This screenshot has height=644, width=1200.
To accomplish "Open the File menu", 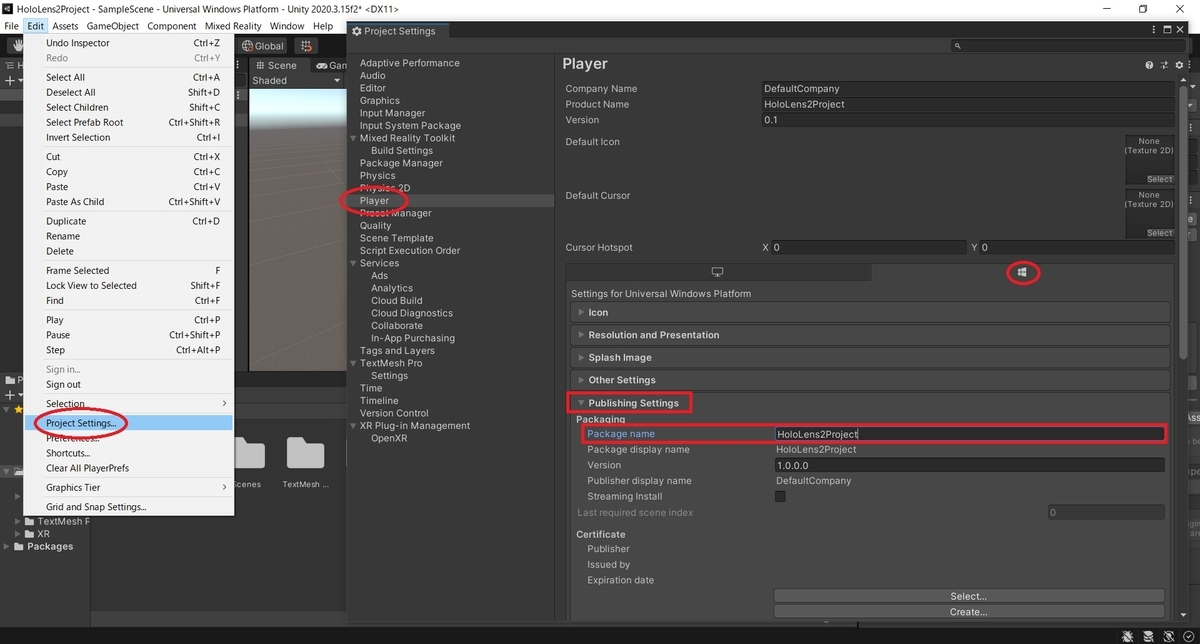I will (11, 26).
